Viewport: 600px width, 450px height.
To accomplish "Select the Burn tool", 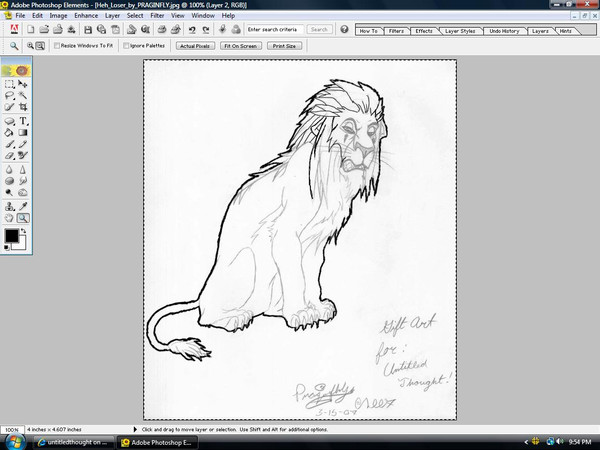I will [x=23, y=192].
